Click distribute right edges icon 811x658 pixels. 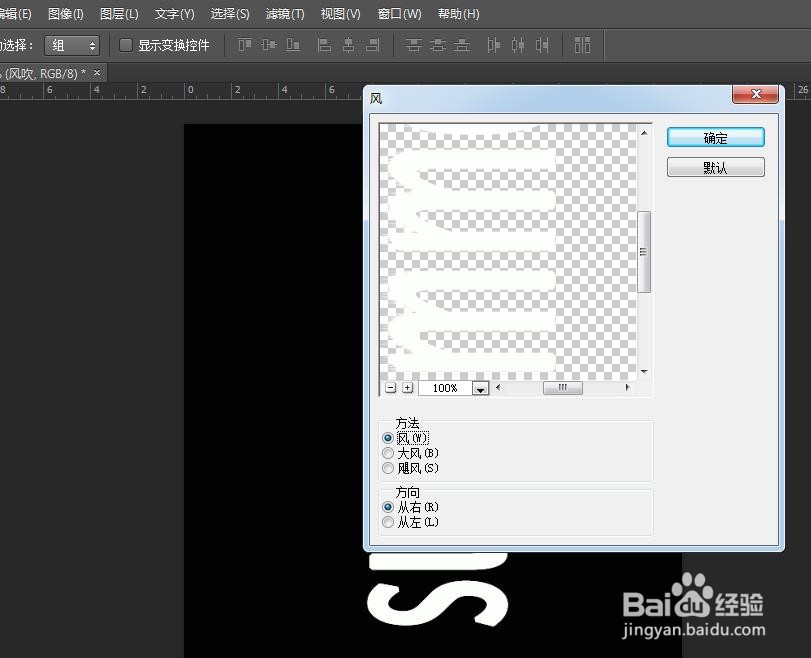tap(542, 45)
